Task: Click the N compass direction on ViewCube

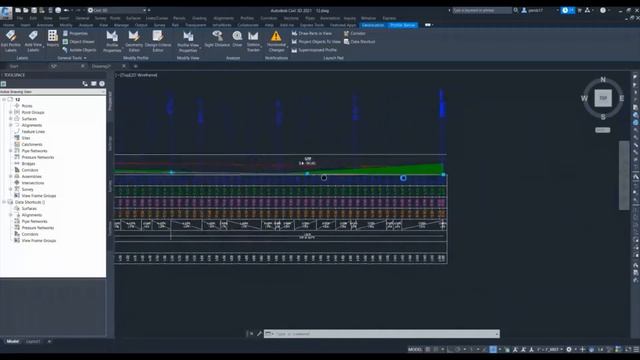Action: (603, 80)
